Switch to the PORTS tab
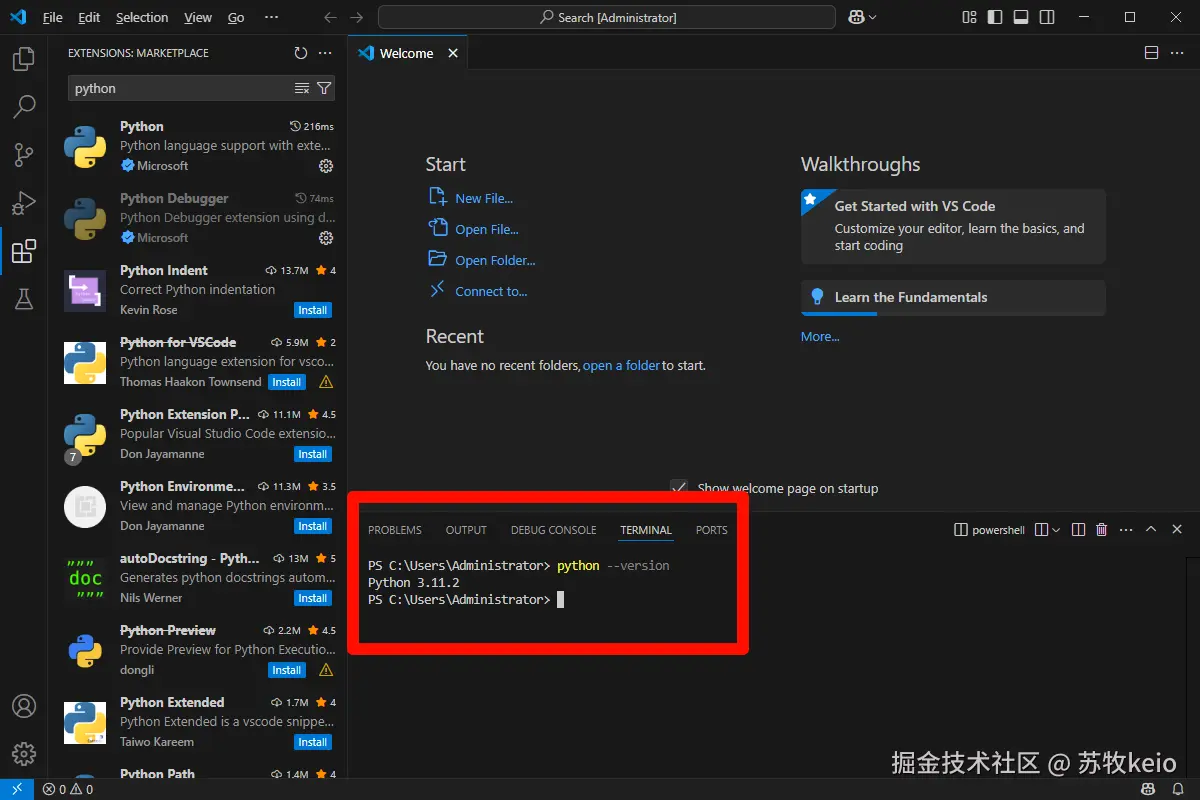 click(x=712, y=530)
